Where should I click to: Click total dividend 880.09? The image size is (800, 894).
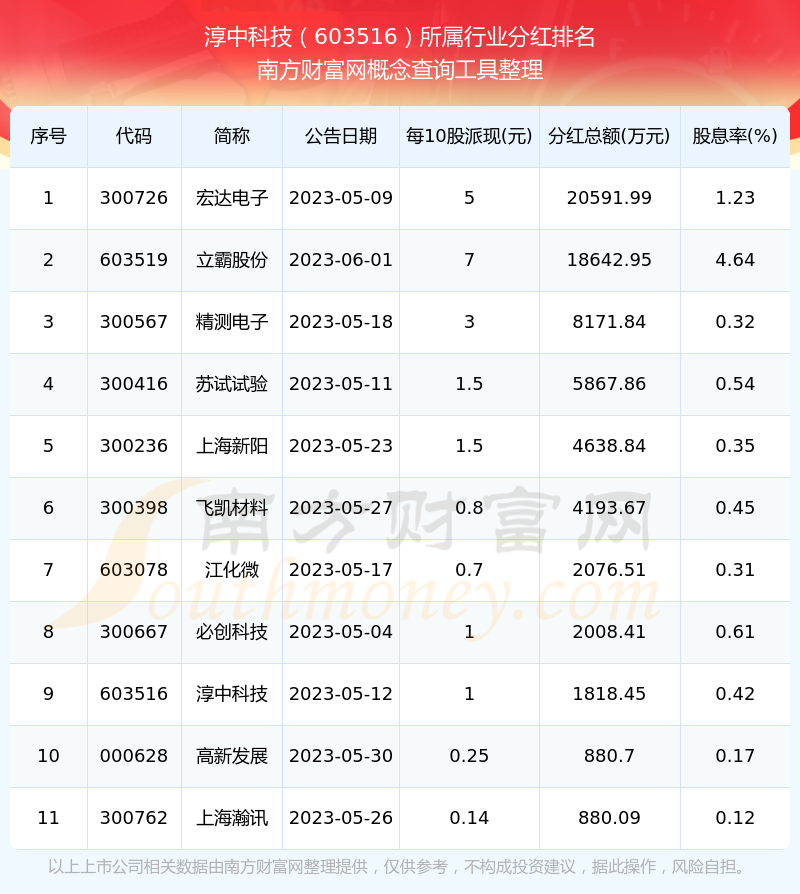point(609,818)
